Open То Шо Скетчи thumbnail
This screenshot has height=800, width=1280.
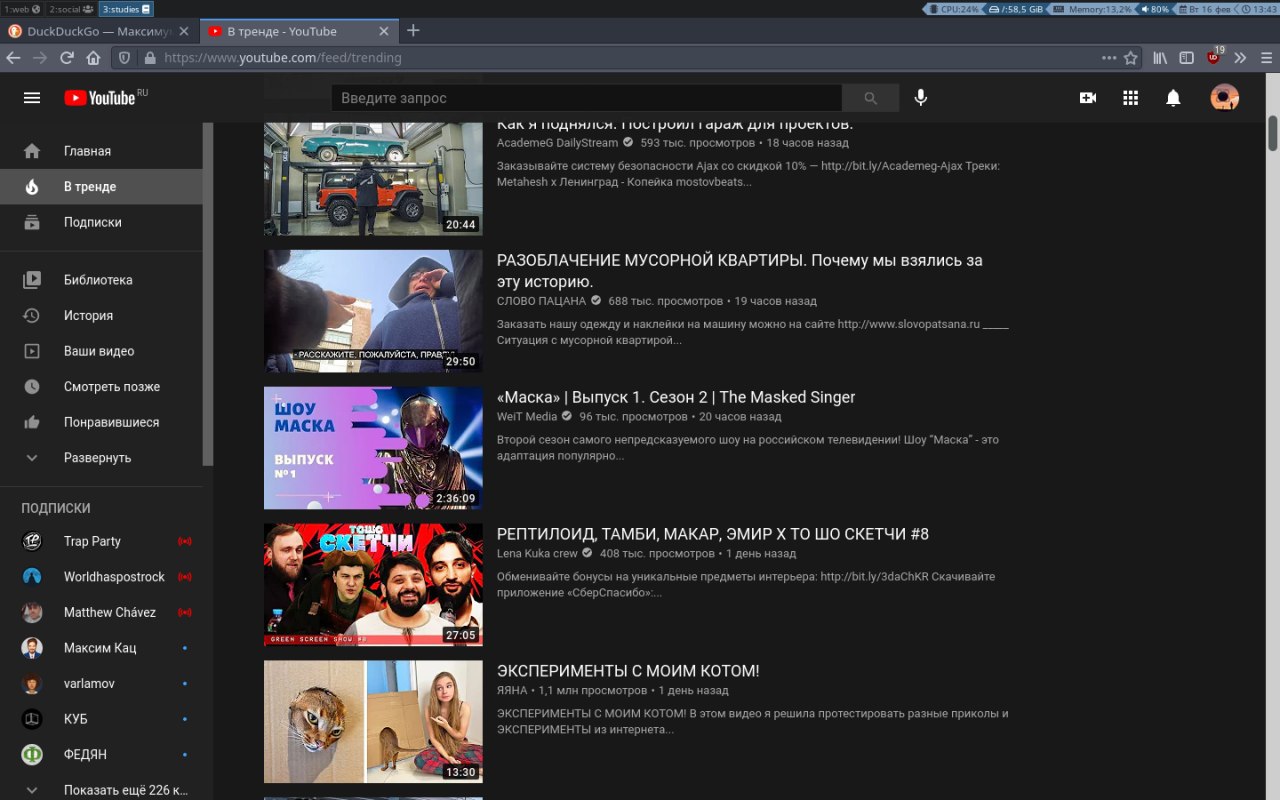pos(373,585)
